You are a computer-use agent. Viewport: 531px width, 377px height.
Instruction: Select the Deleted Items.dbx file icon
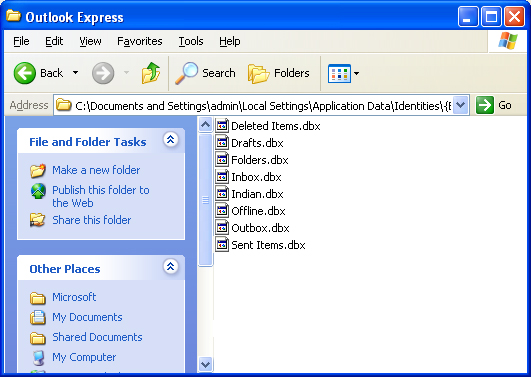tap(222, 126)
